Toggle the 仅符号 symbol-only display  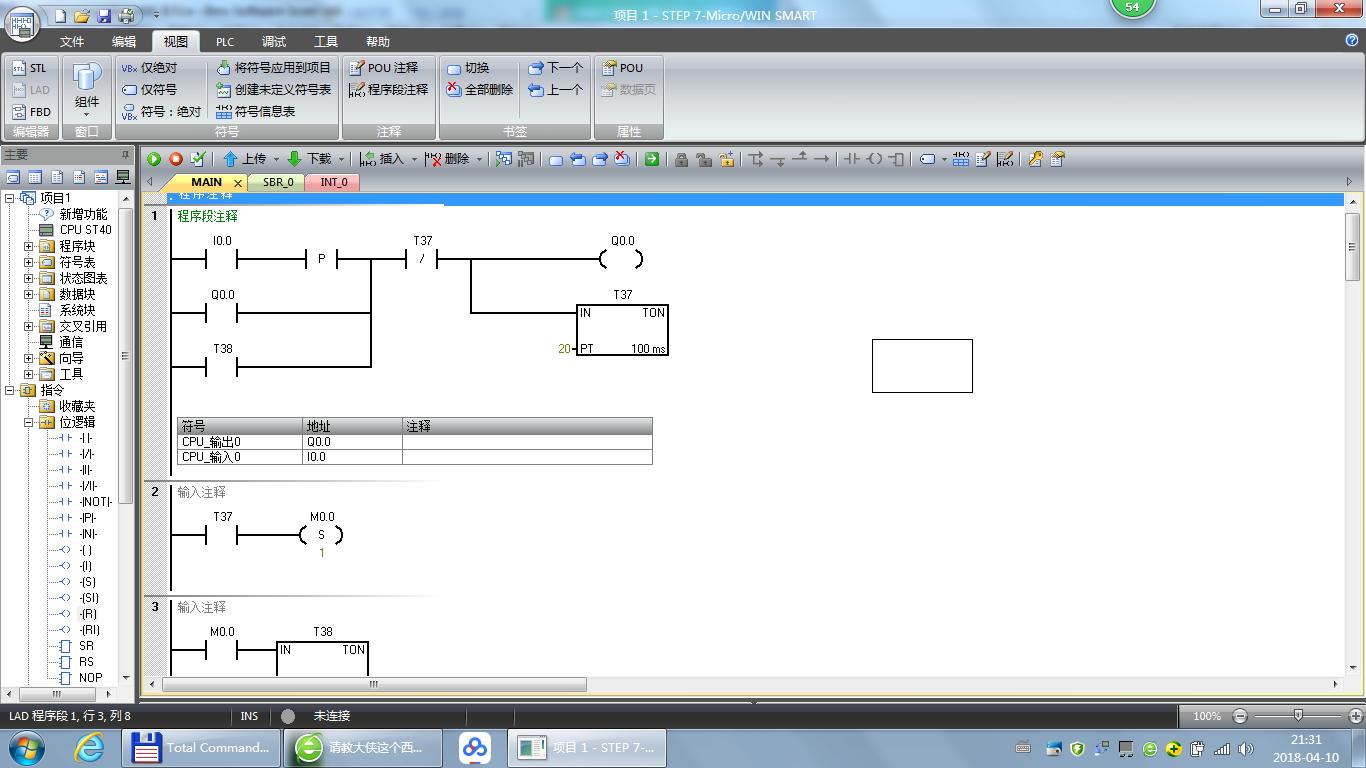pos(149,90)
